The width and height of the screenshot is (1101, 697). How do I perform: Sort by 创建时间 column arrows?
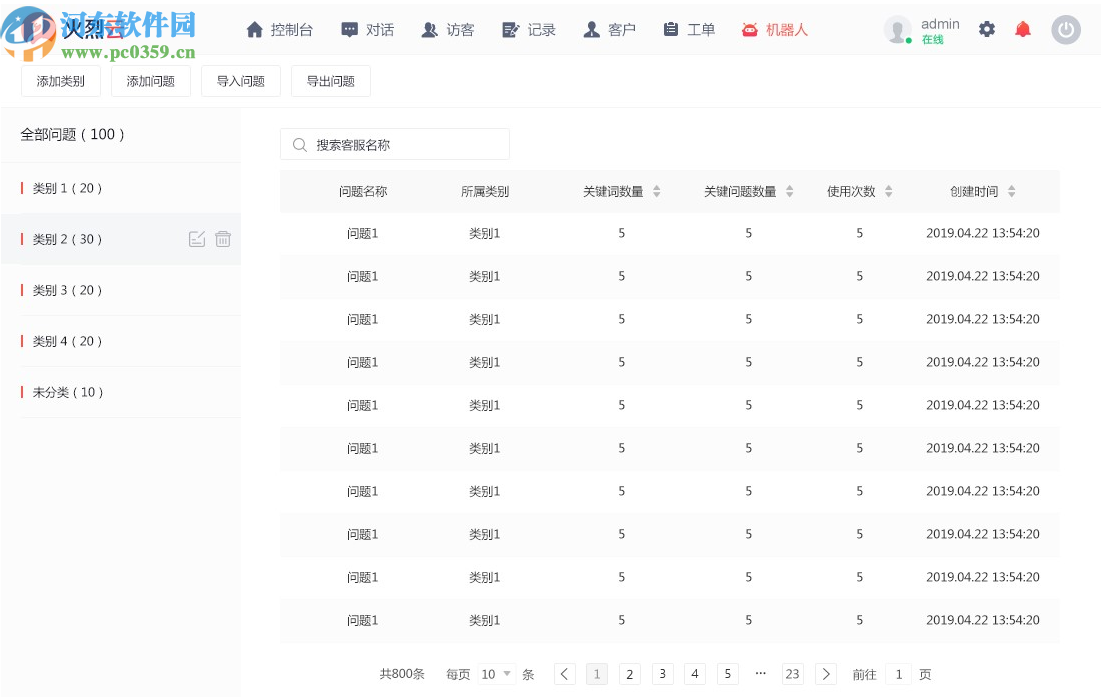[1011, 191]
